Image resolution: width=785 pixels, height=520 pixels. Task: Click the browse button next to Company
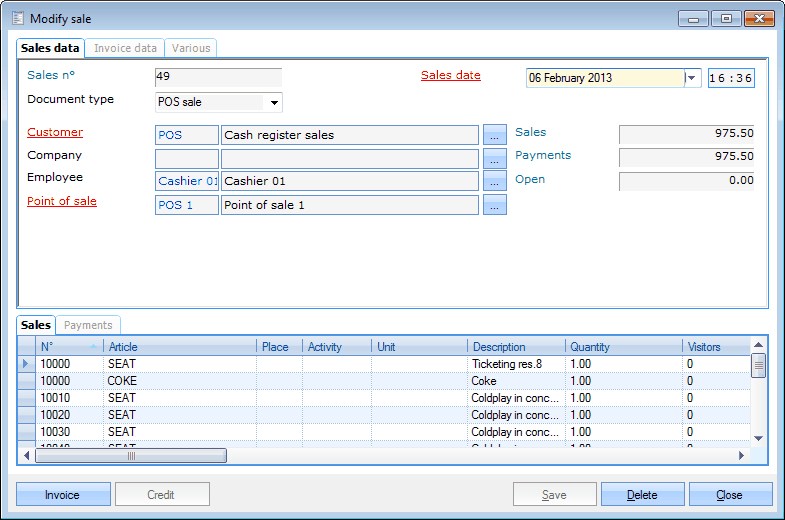pos(495,158)
